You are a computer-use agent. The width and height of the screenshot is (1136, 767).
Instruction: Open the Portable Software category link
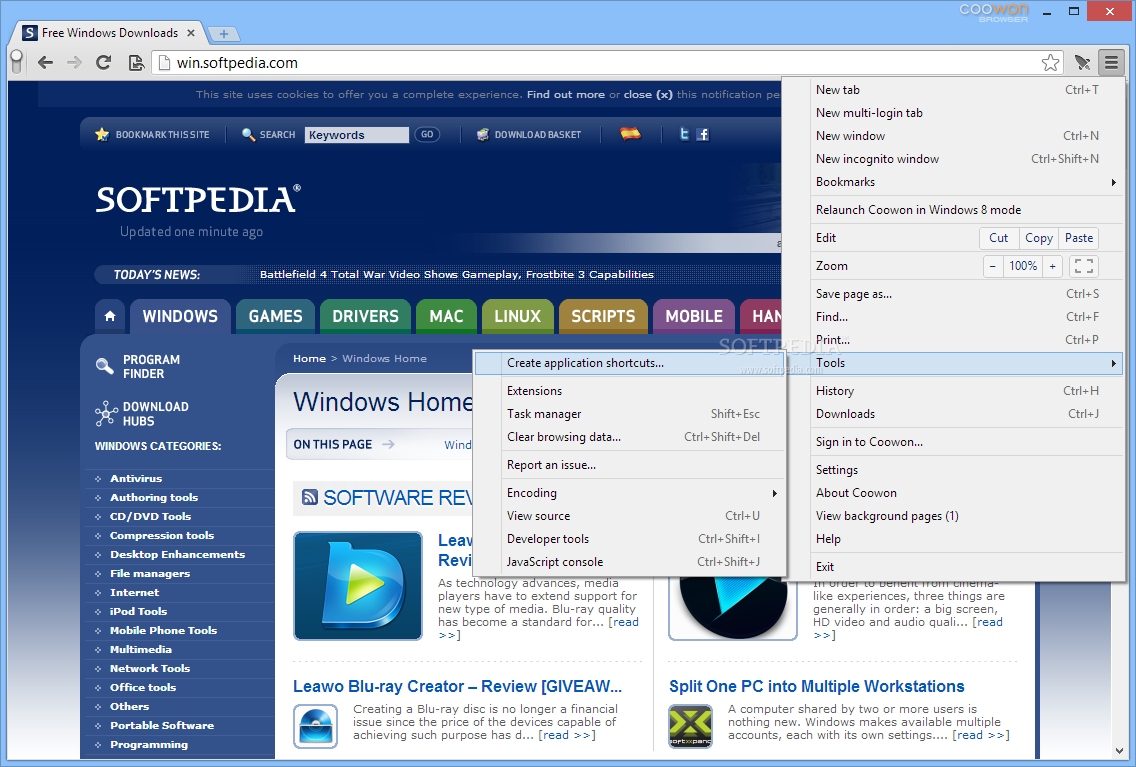click(x=162, y=725)
